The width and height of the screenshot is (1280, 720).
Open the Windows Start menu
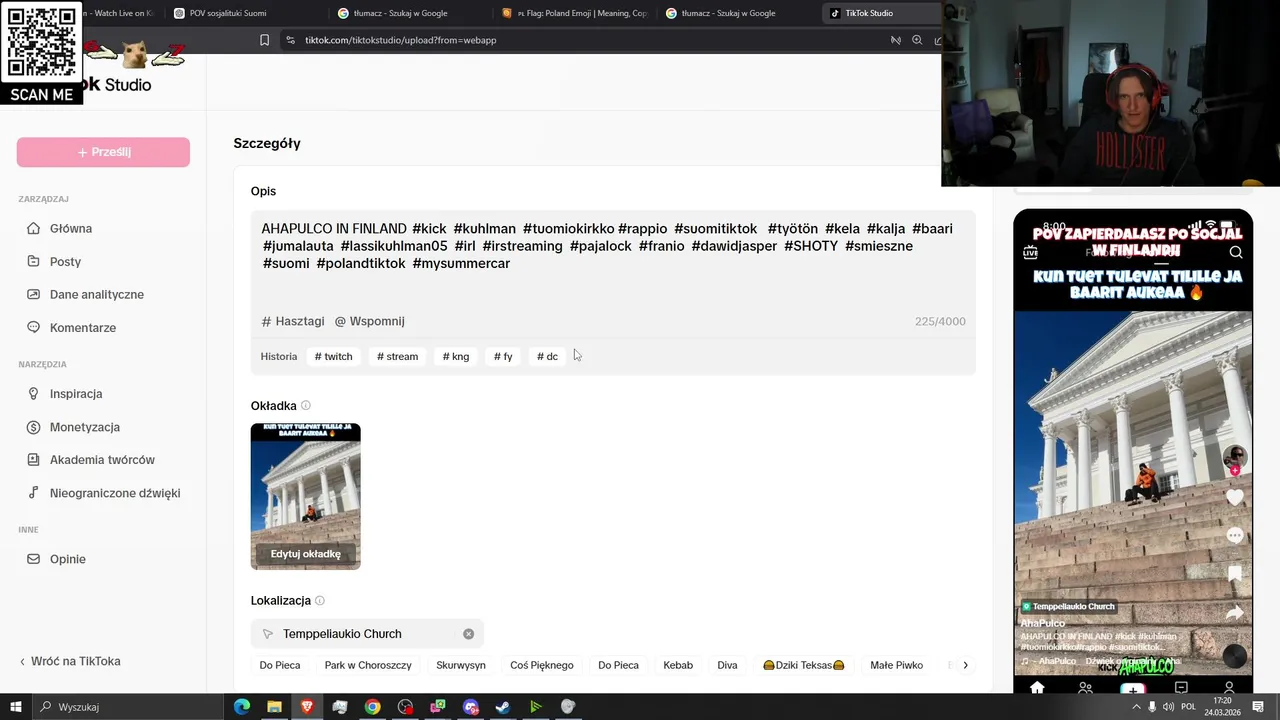tap(16, 707)
